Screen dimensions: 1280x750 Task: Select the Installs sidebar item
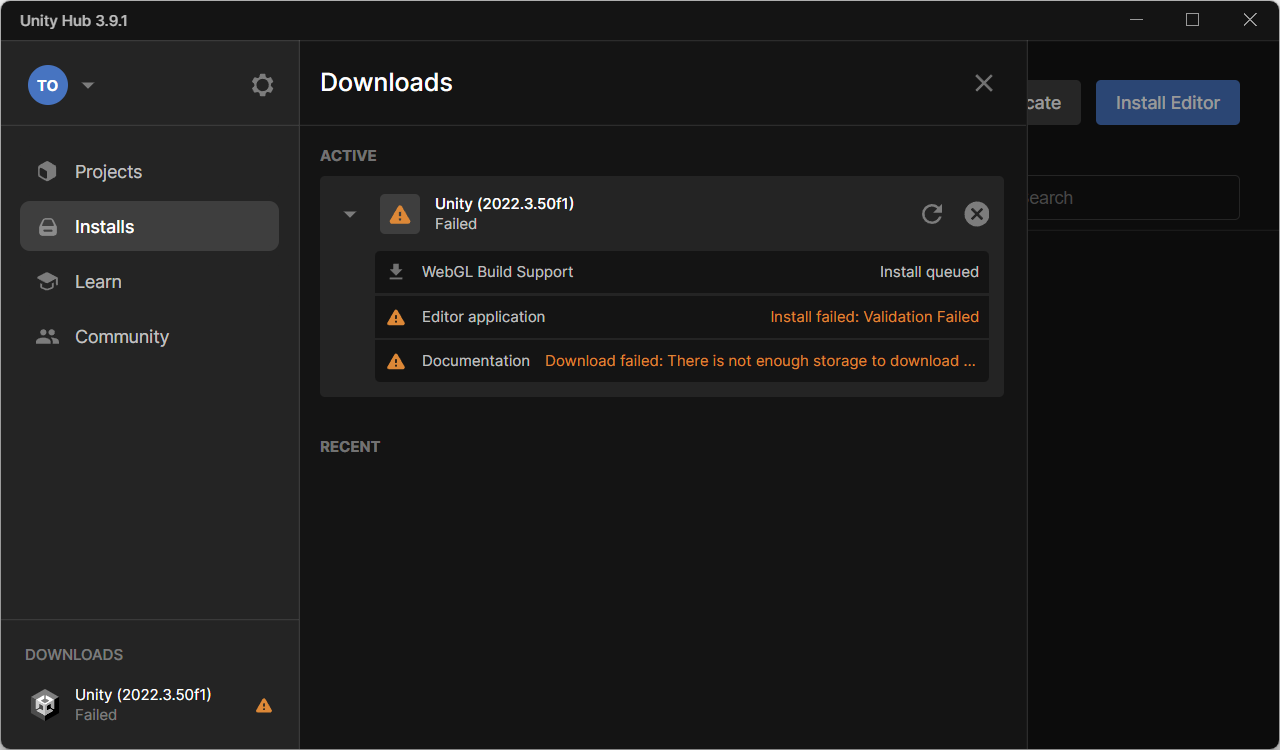pyautogui.click(x=149, y=227)
